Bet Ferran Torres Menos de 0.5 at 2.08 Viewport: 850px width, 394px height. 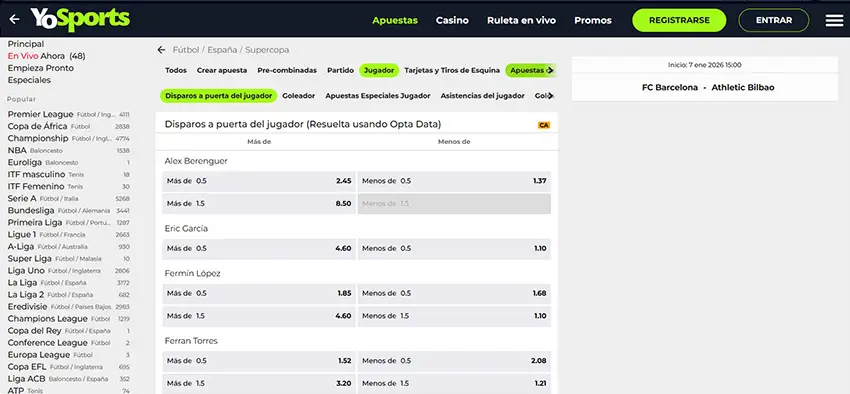pos(454,361)
